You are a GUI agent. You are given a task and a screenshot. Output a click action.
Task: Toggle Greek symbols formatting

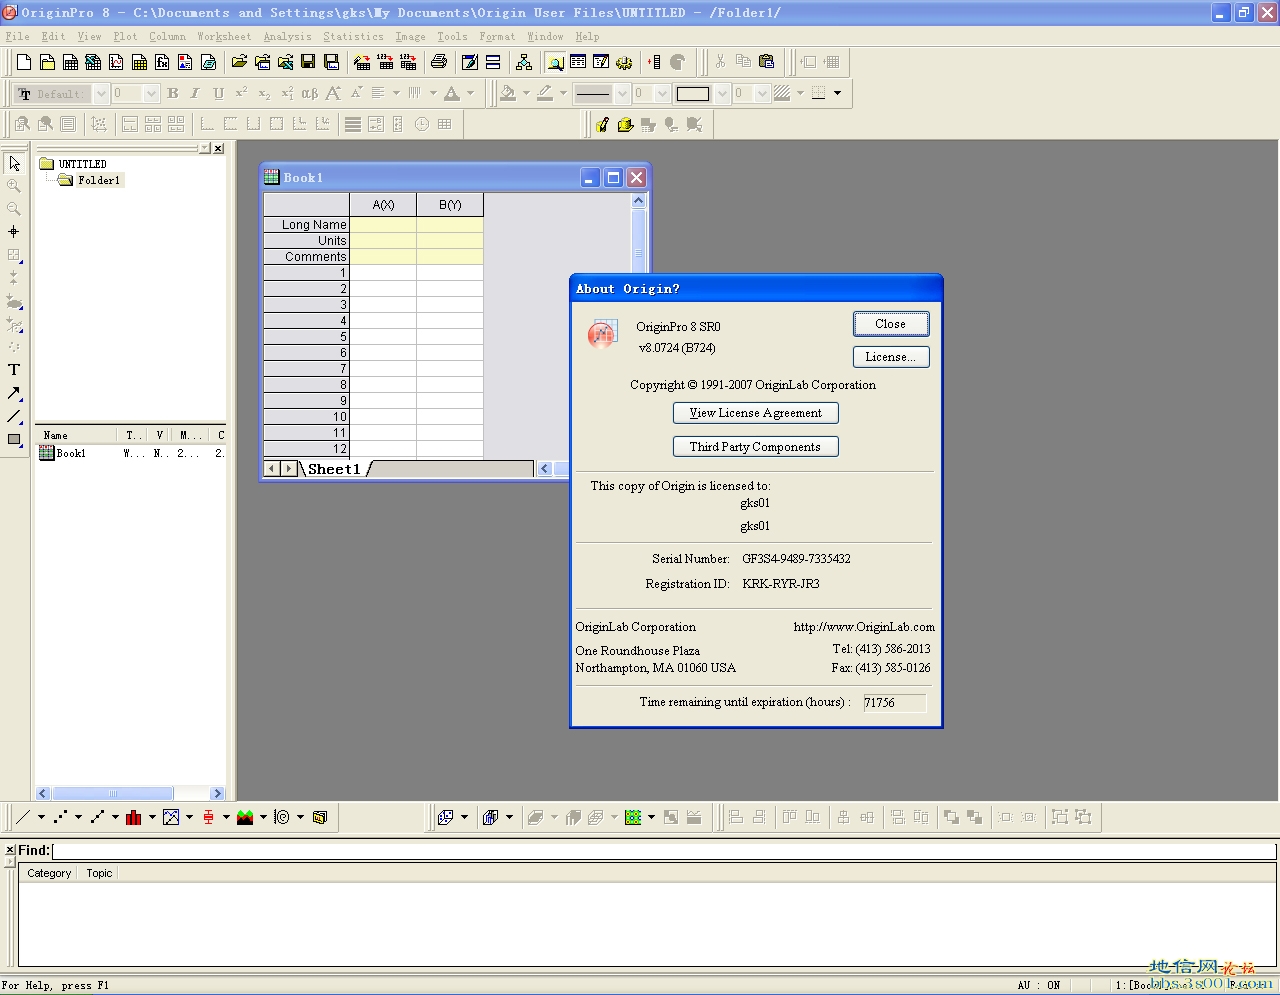pos(310,94)
